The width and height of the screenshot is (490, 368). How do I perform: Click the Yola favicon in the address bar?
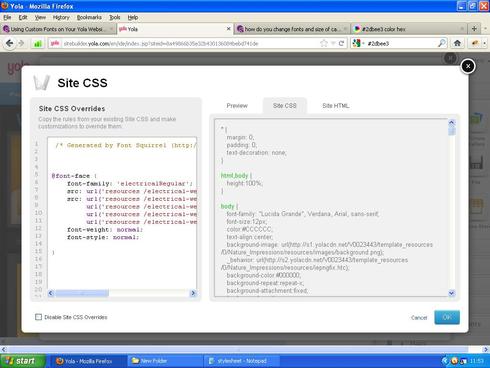55,43
